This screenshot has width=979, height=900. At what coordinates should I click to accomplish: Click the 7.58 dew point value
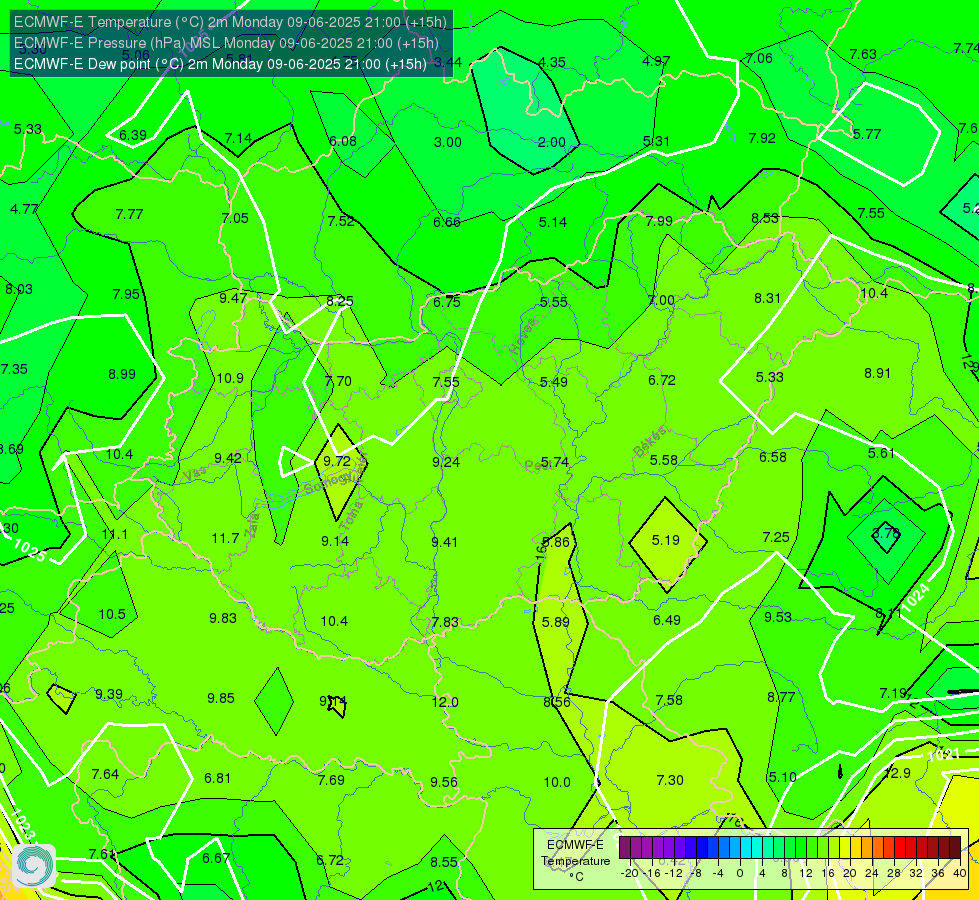[x=669, y=700]
